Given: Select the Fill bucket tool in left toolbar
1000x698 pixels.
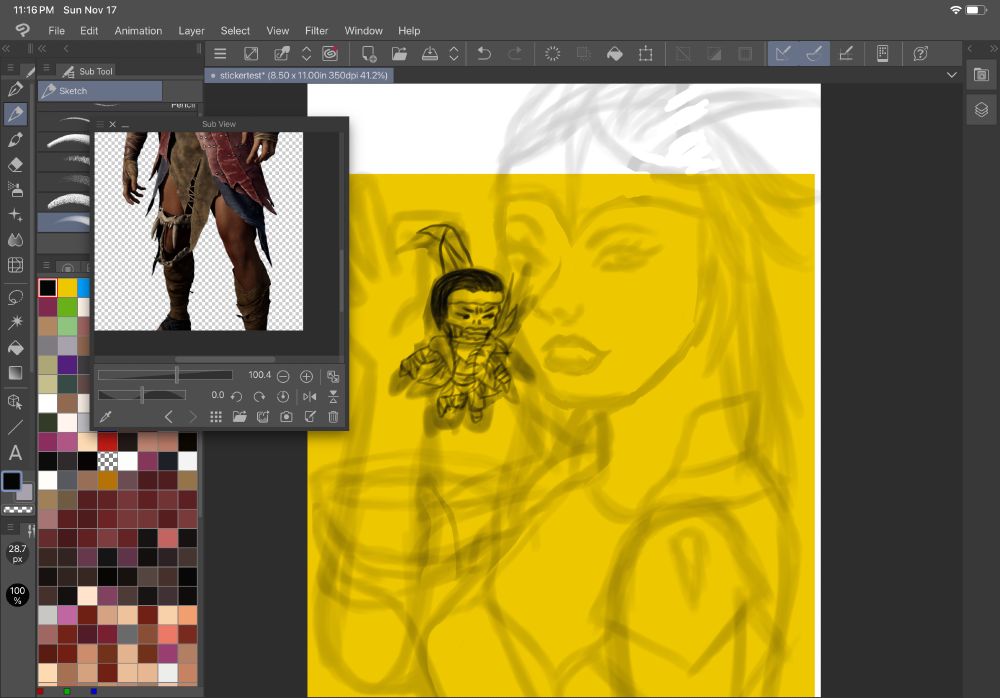Looking at the screenshot, I should (x=15, y=348).
